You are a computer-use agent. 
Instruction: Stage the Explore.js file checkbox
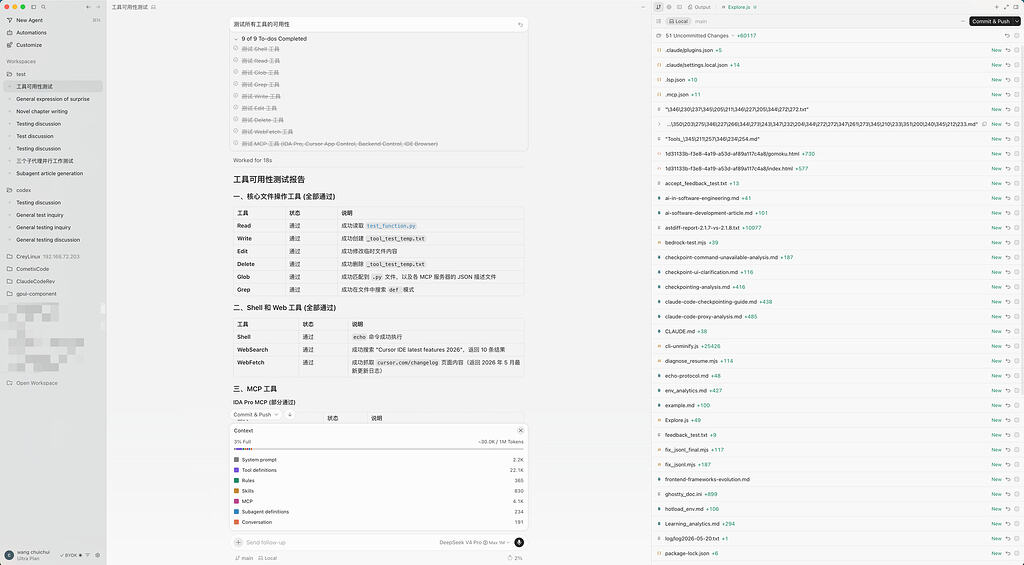coord(1017,420)
